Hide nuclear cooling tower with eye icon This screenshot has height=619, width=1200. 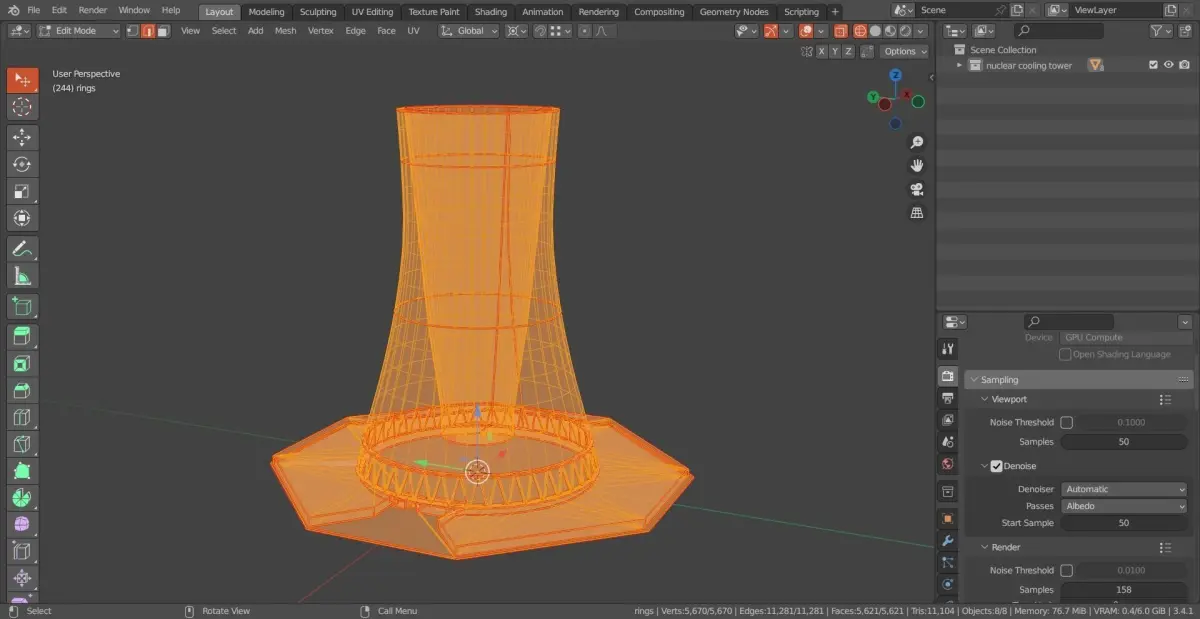(x=1168, y=65)
